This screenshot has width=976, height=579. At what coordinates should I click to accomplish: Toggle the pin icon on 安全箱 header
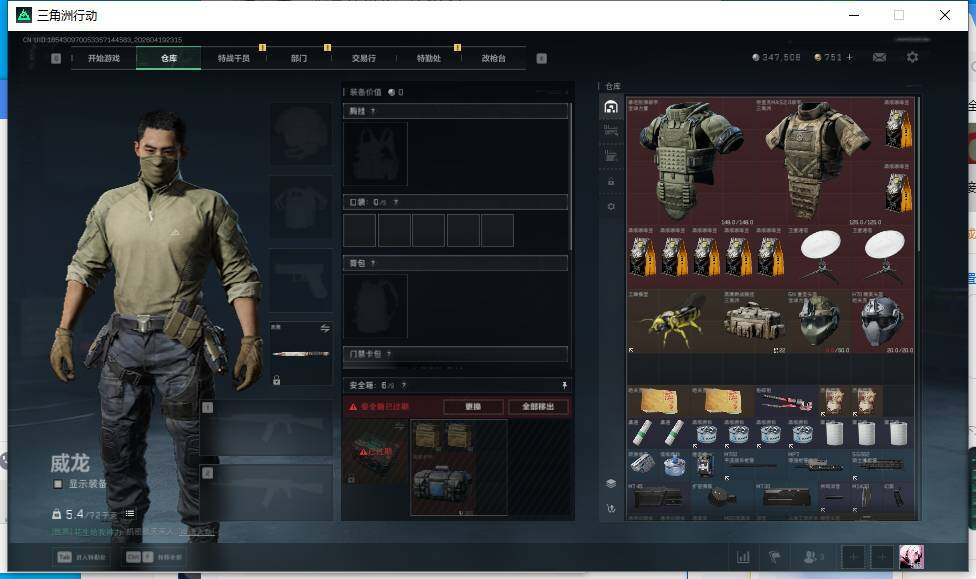(564, 385)
